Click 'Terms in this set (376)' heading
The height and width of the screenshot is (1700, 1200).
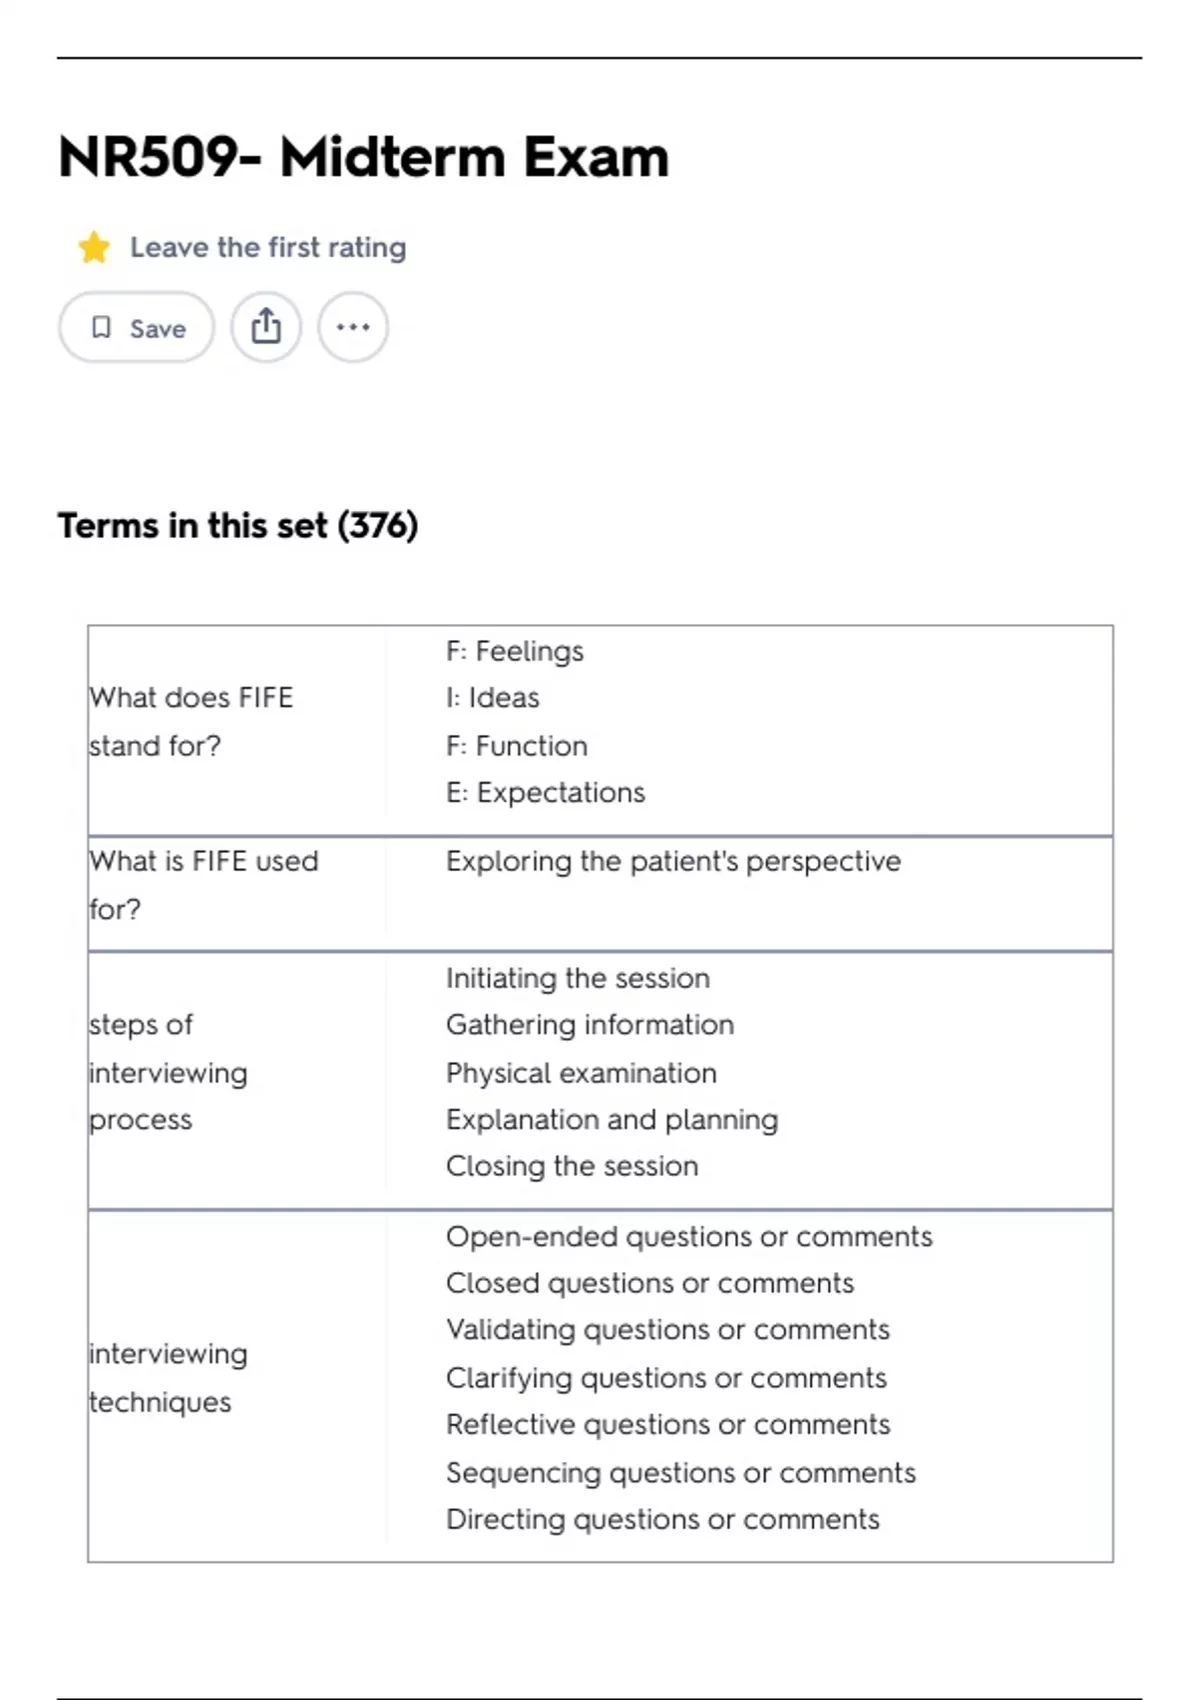tap(238, 525)
